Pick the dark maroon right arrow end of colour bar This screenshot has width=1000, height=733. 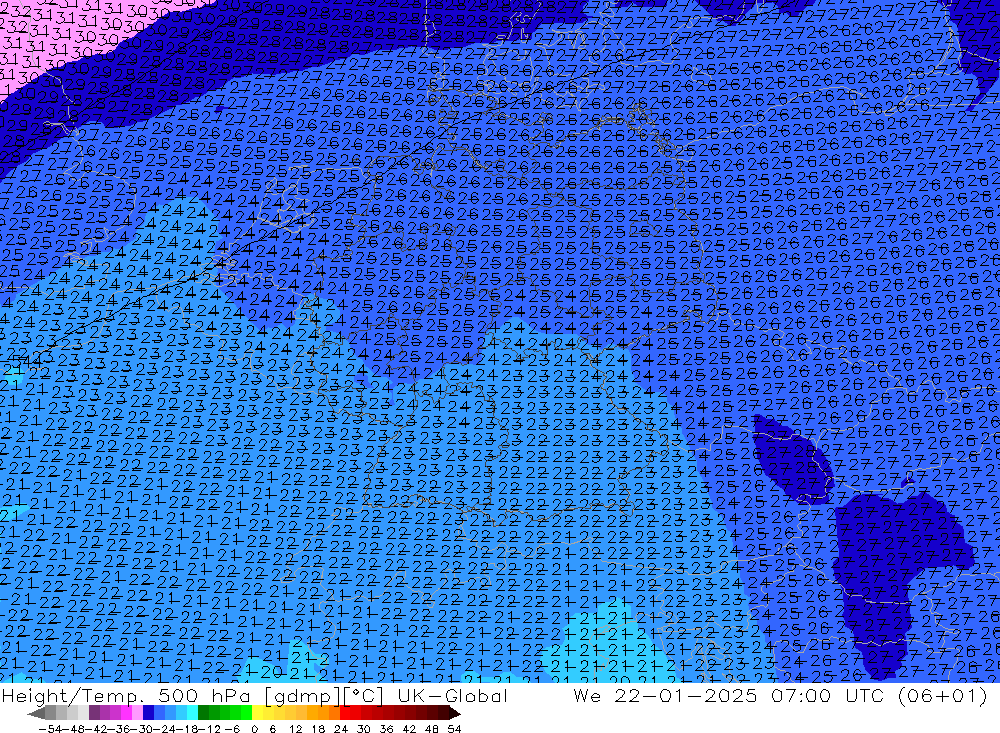[x=455, y=714]
